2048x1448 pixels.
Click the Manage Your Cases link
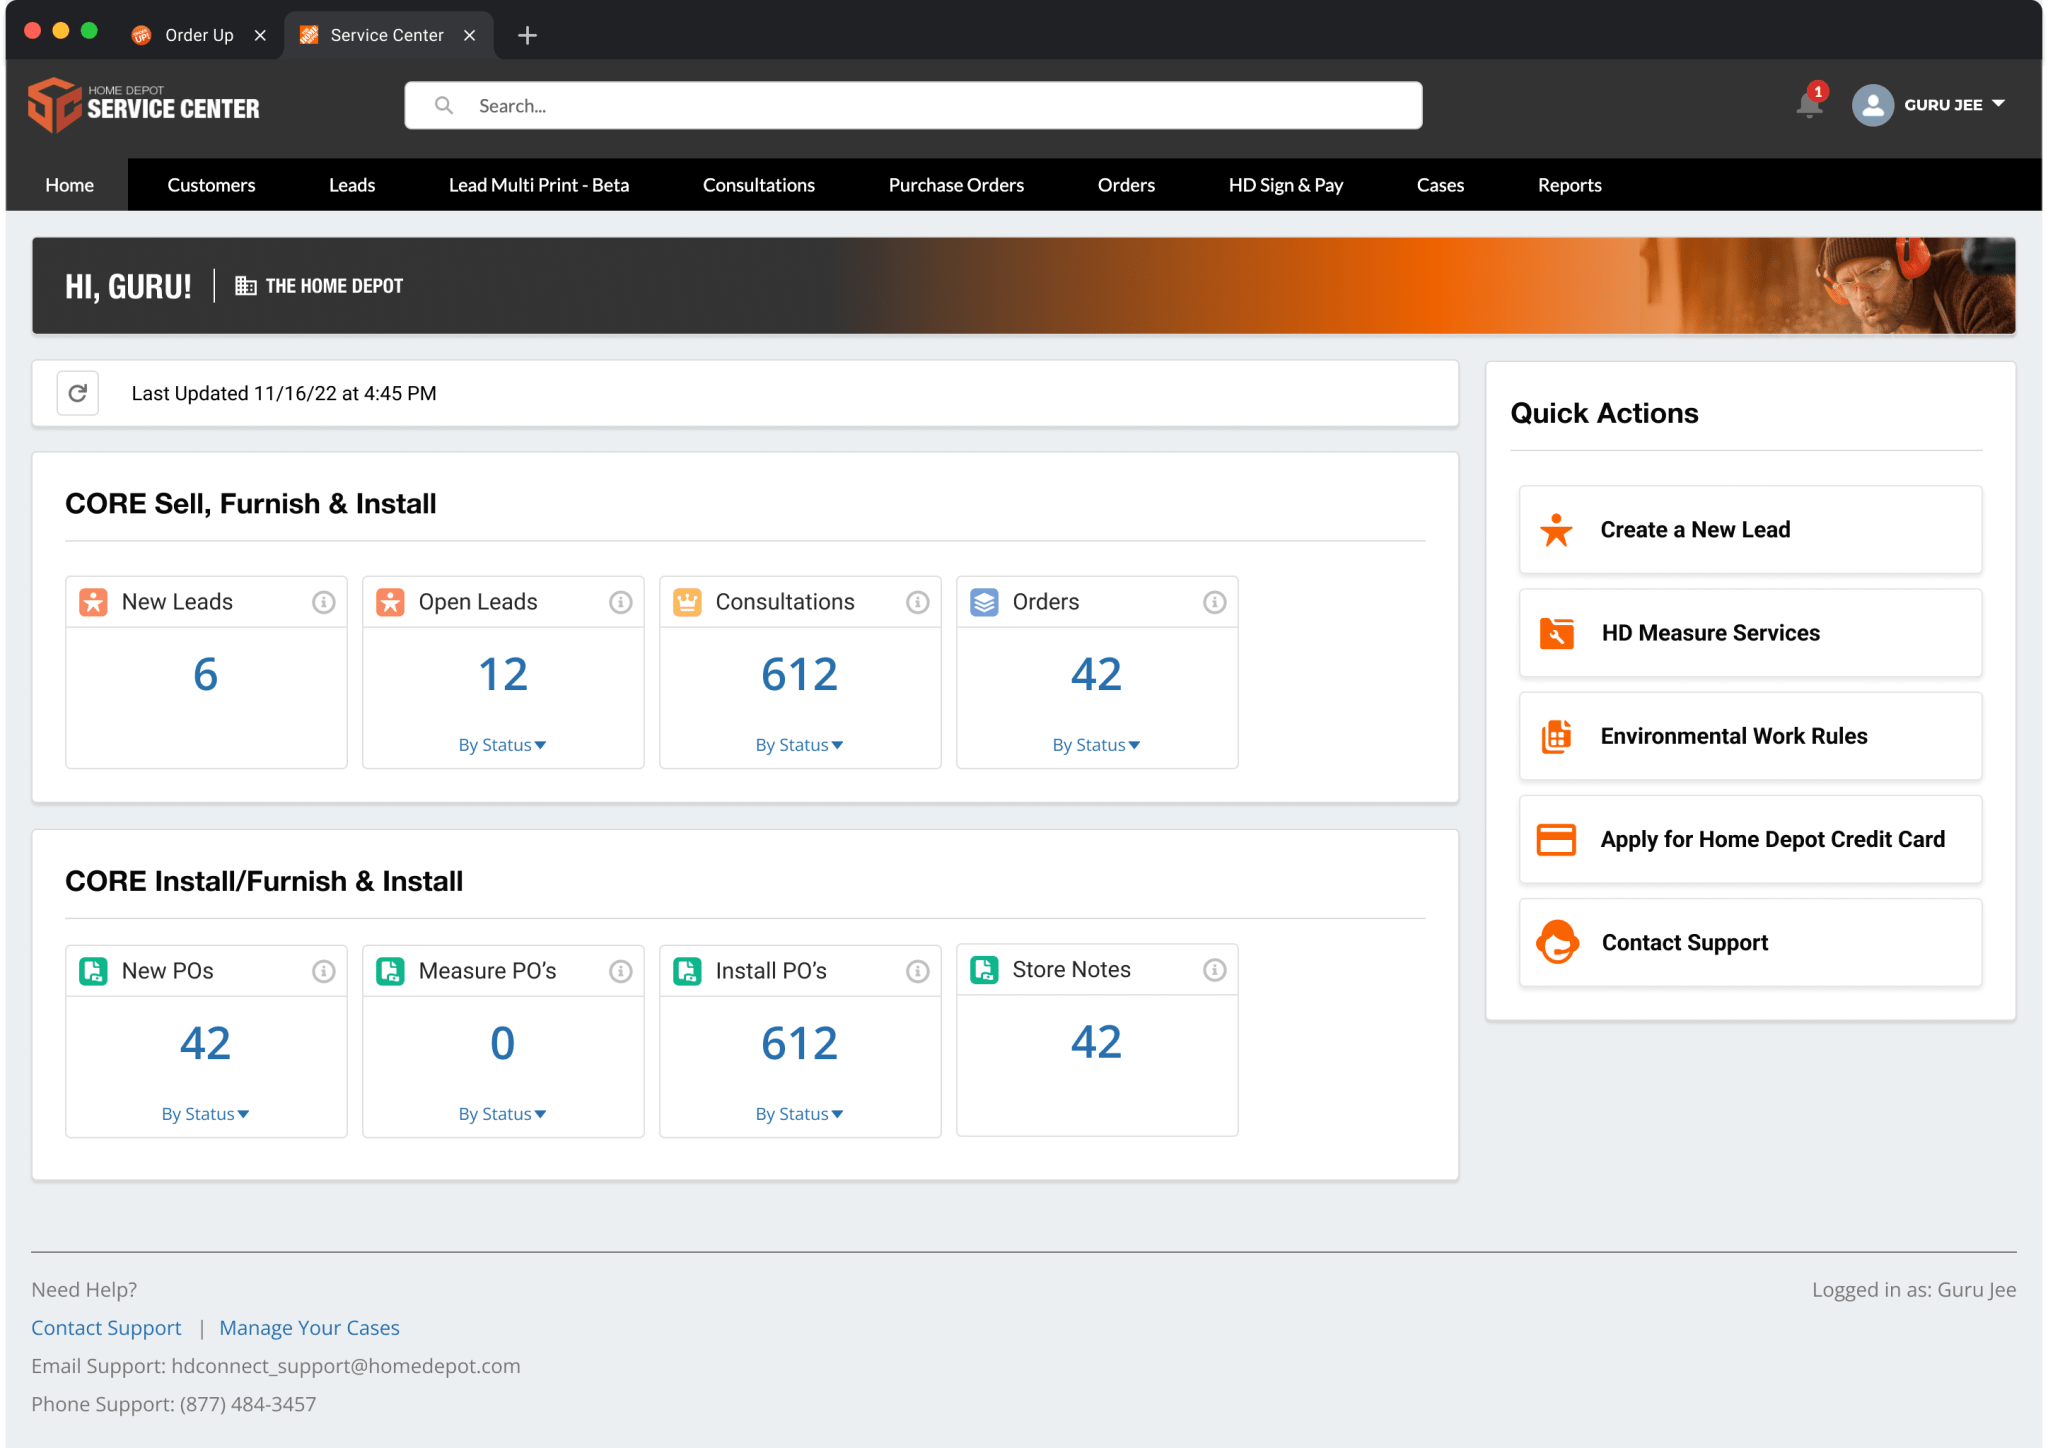(x=309, y=1328)
